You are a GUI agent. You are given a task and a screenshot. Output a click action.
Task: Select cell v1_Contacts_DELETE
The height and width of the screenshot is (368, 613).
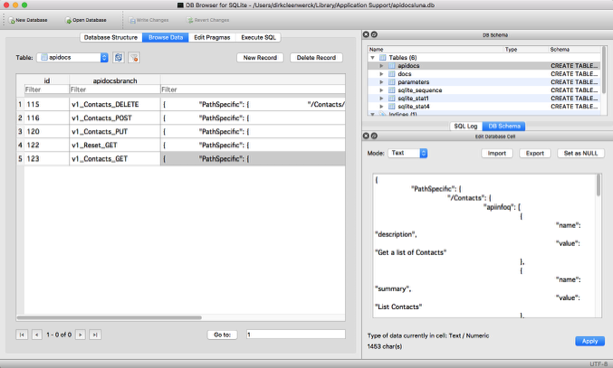pyautogui.click(x=115, y=104)
